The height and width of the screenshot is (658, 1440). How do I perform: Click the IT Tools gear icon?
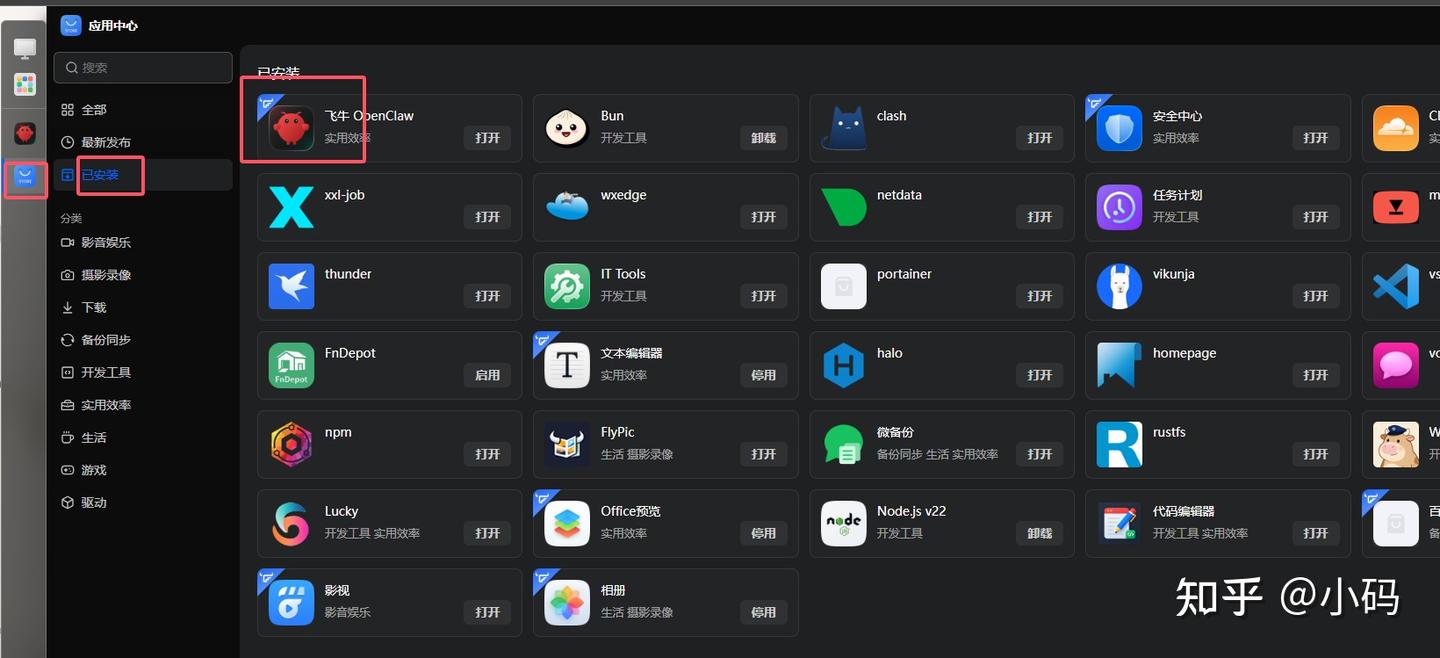[567, 286]
